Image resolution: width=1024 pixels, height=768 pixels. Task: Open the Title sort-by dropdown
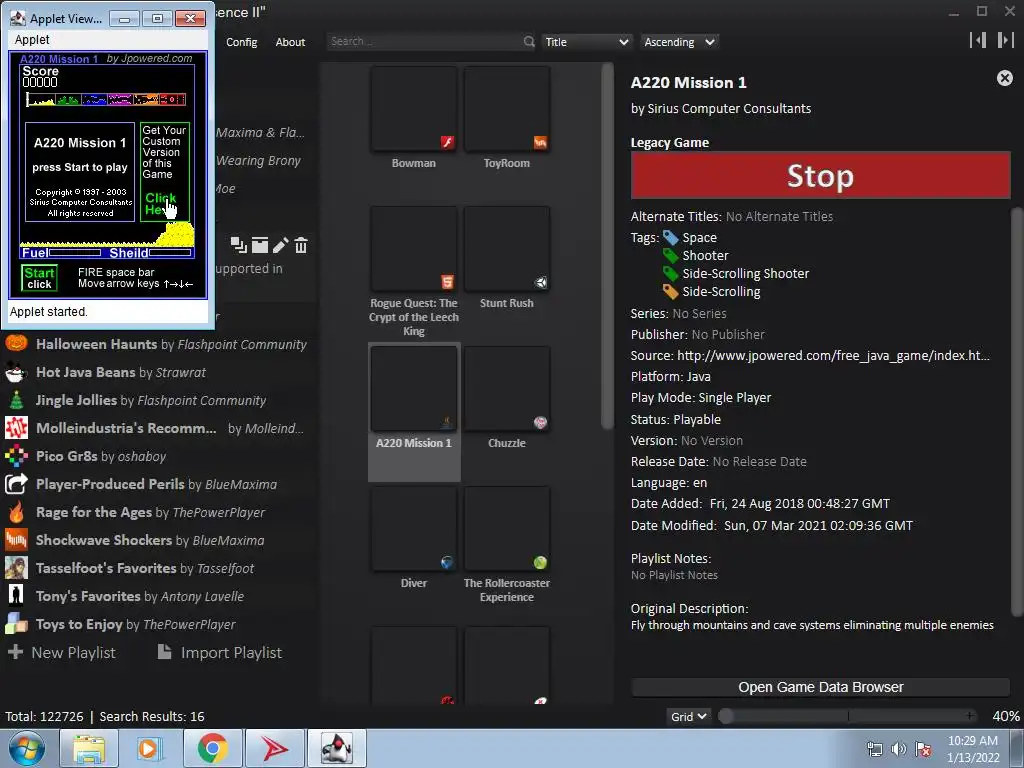click(x=586, y=42)
